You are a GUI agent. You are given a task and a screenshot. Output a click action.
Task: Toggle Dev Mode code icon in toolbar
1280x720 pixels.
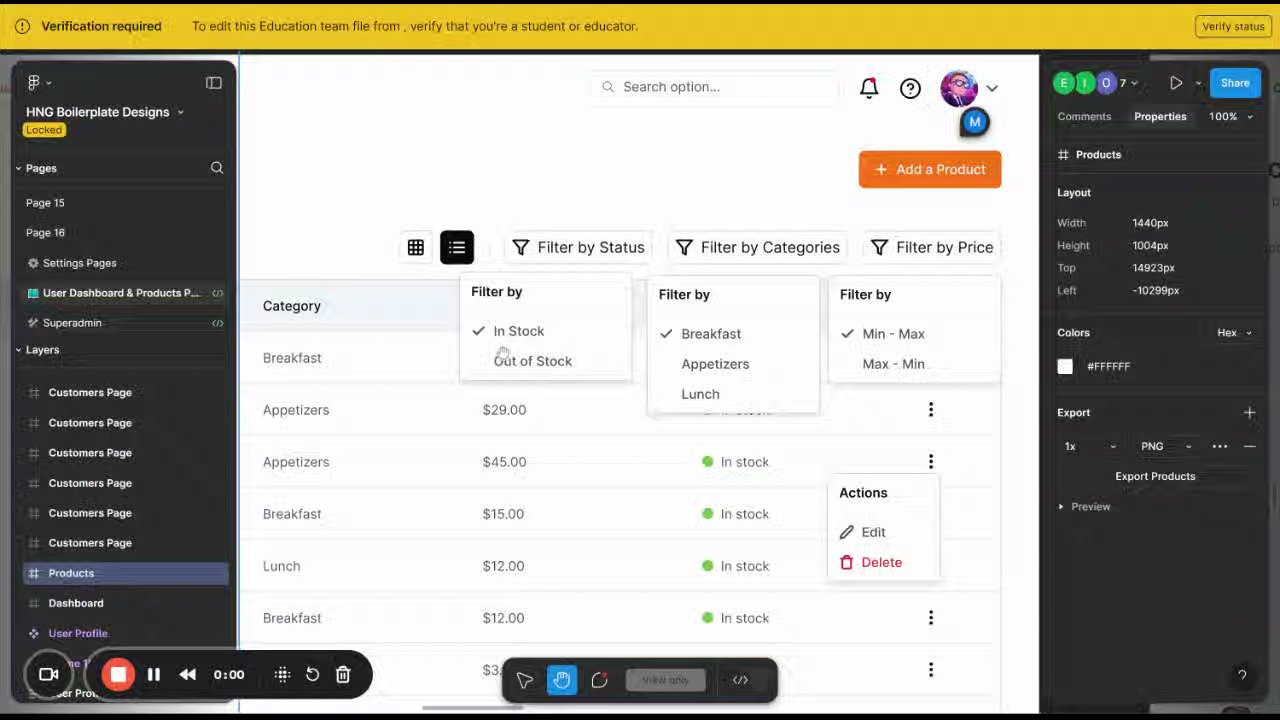pos(740,680)
